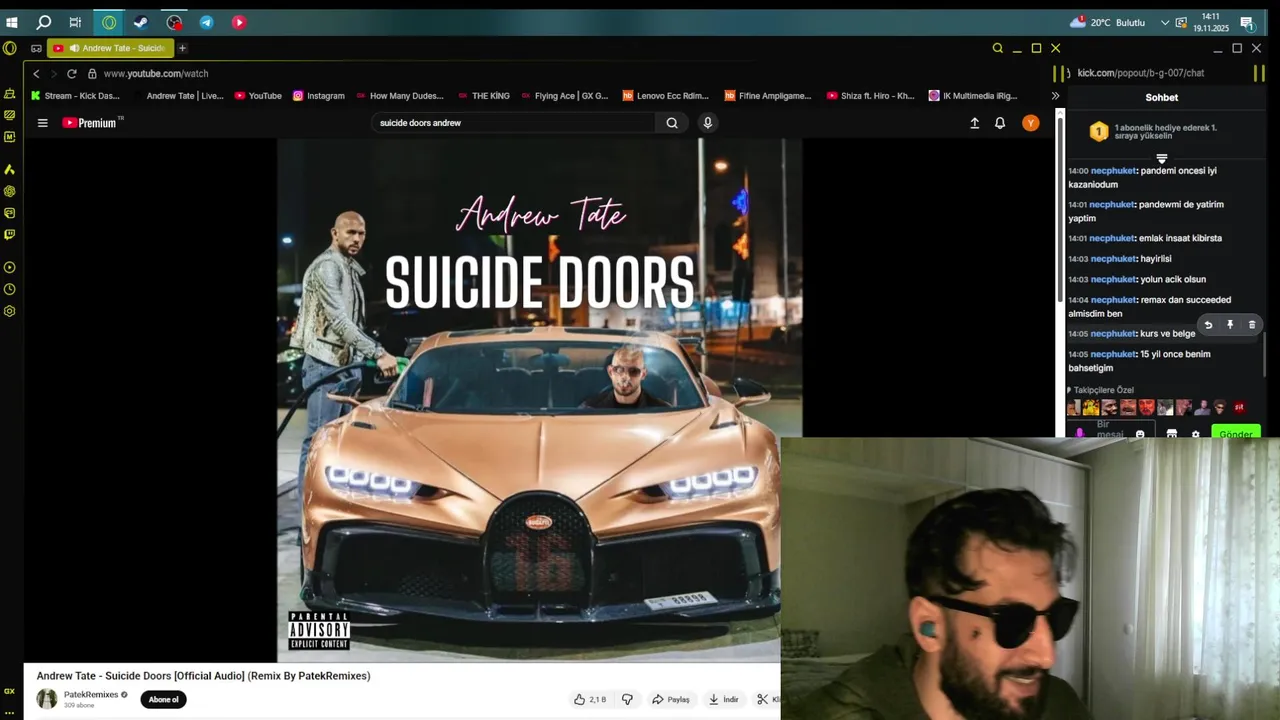Click the Suicide Doors video player
Image resolution: width=1280 pixels, height=720 pixels.
(x=540, y=400)
